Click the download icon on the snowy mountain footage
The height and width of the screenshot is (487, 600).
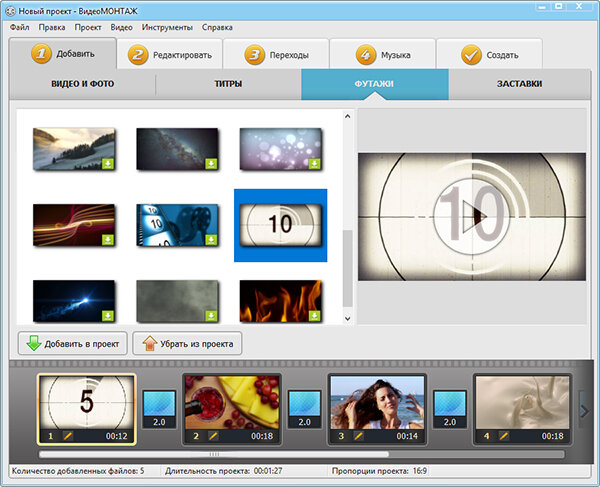[x=108, y=164]
